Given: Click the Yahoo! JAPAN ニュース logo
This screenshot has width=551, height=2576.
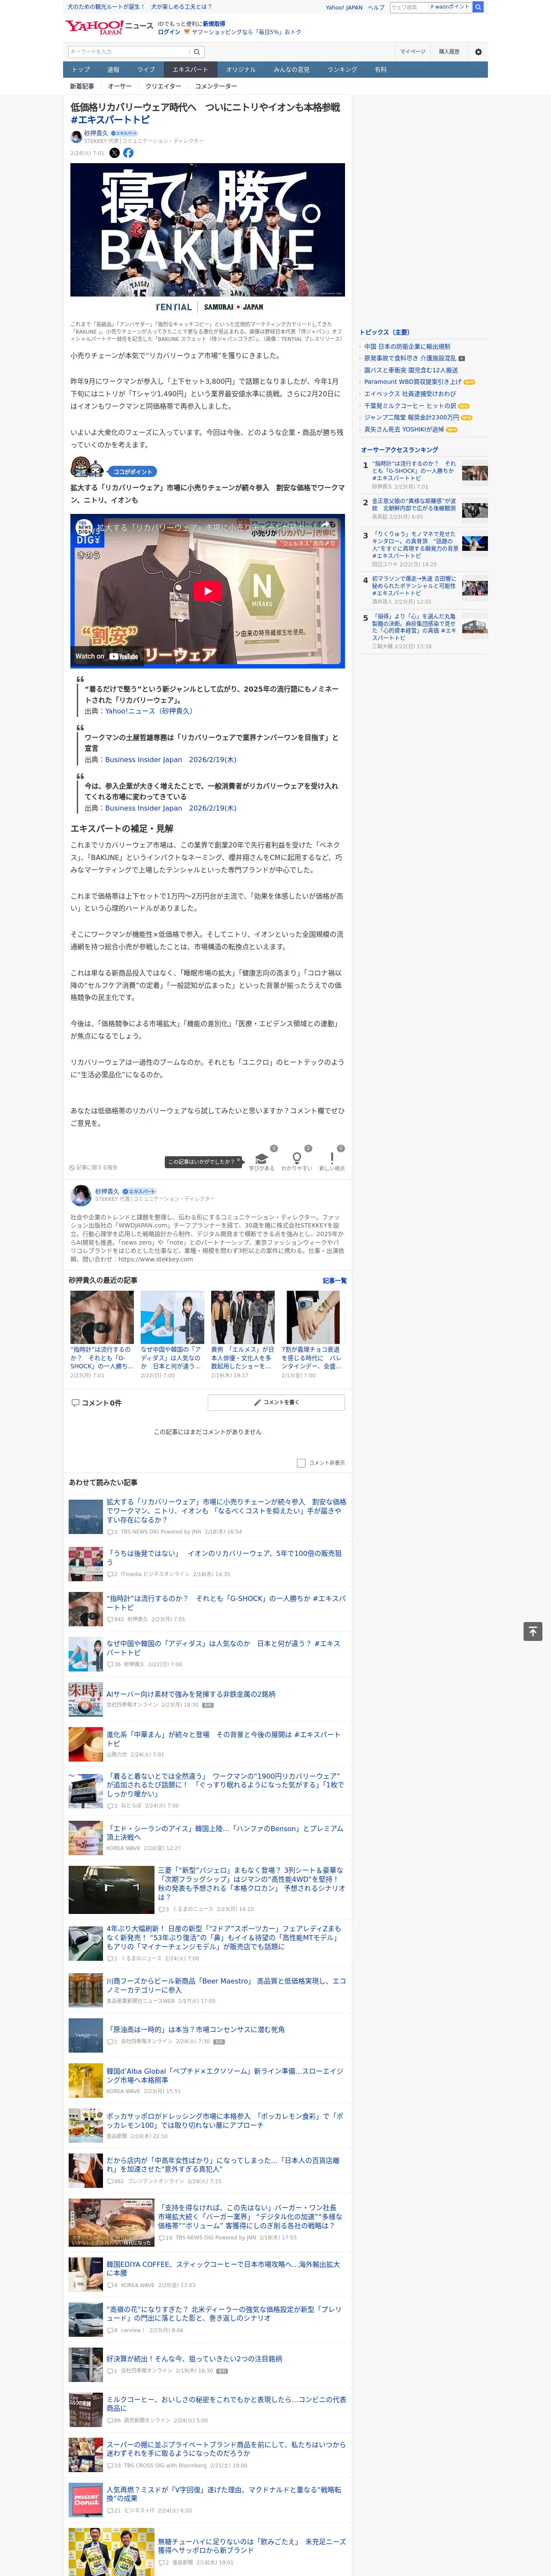Looking at the screenshot, I should 110,27.
